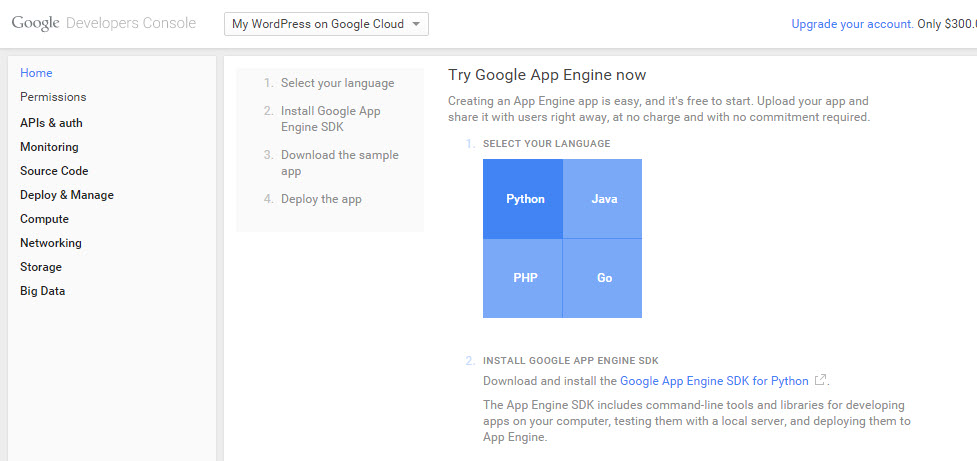
Task: Expand the Monitoring section
Action: tap(49, 147)
